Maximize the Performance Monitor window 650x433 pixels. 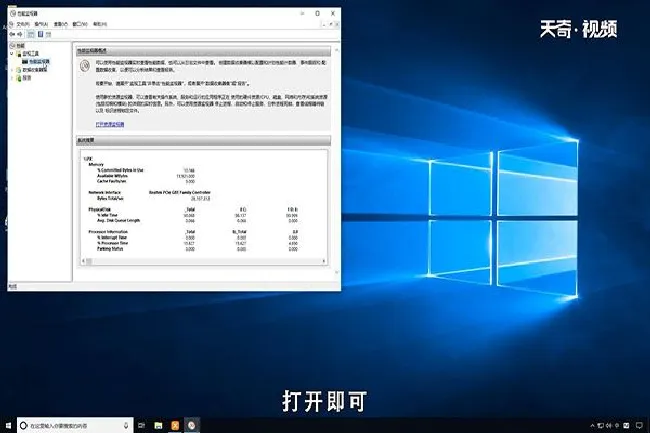[318, 13]
